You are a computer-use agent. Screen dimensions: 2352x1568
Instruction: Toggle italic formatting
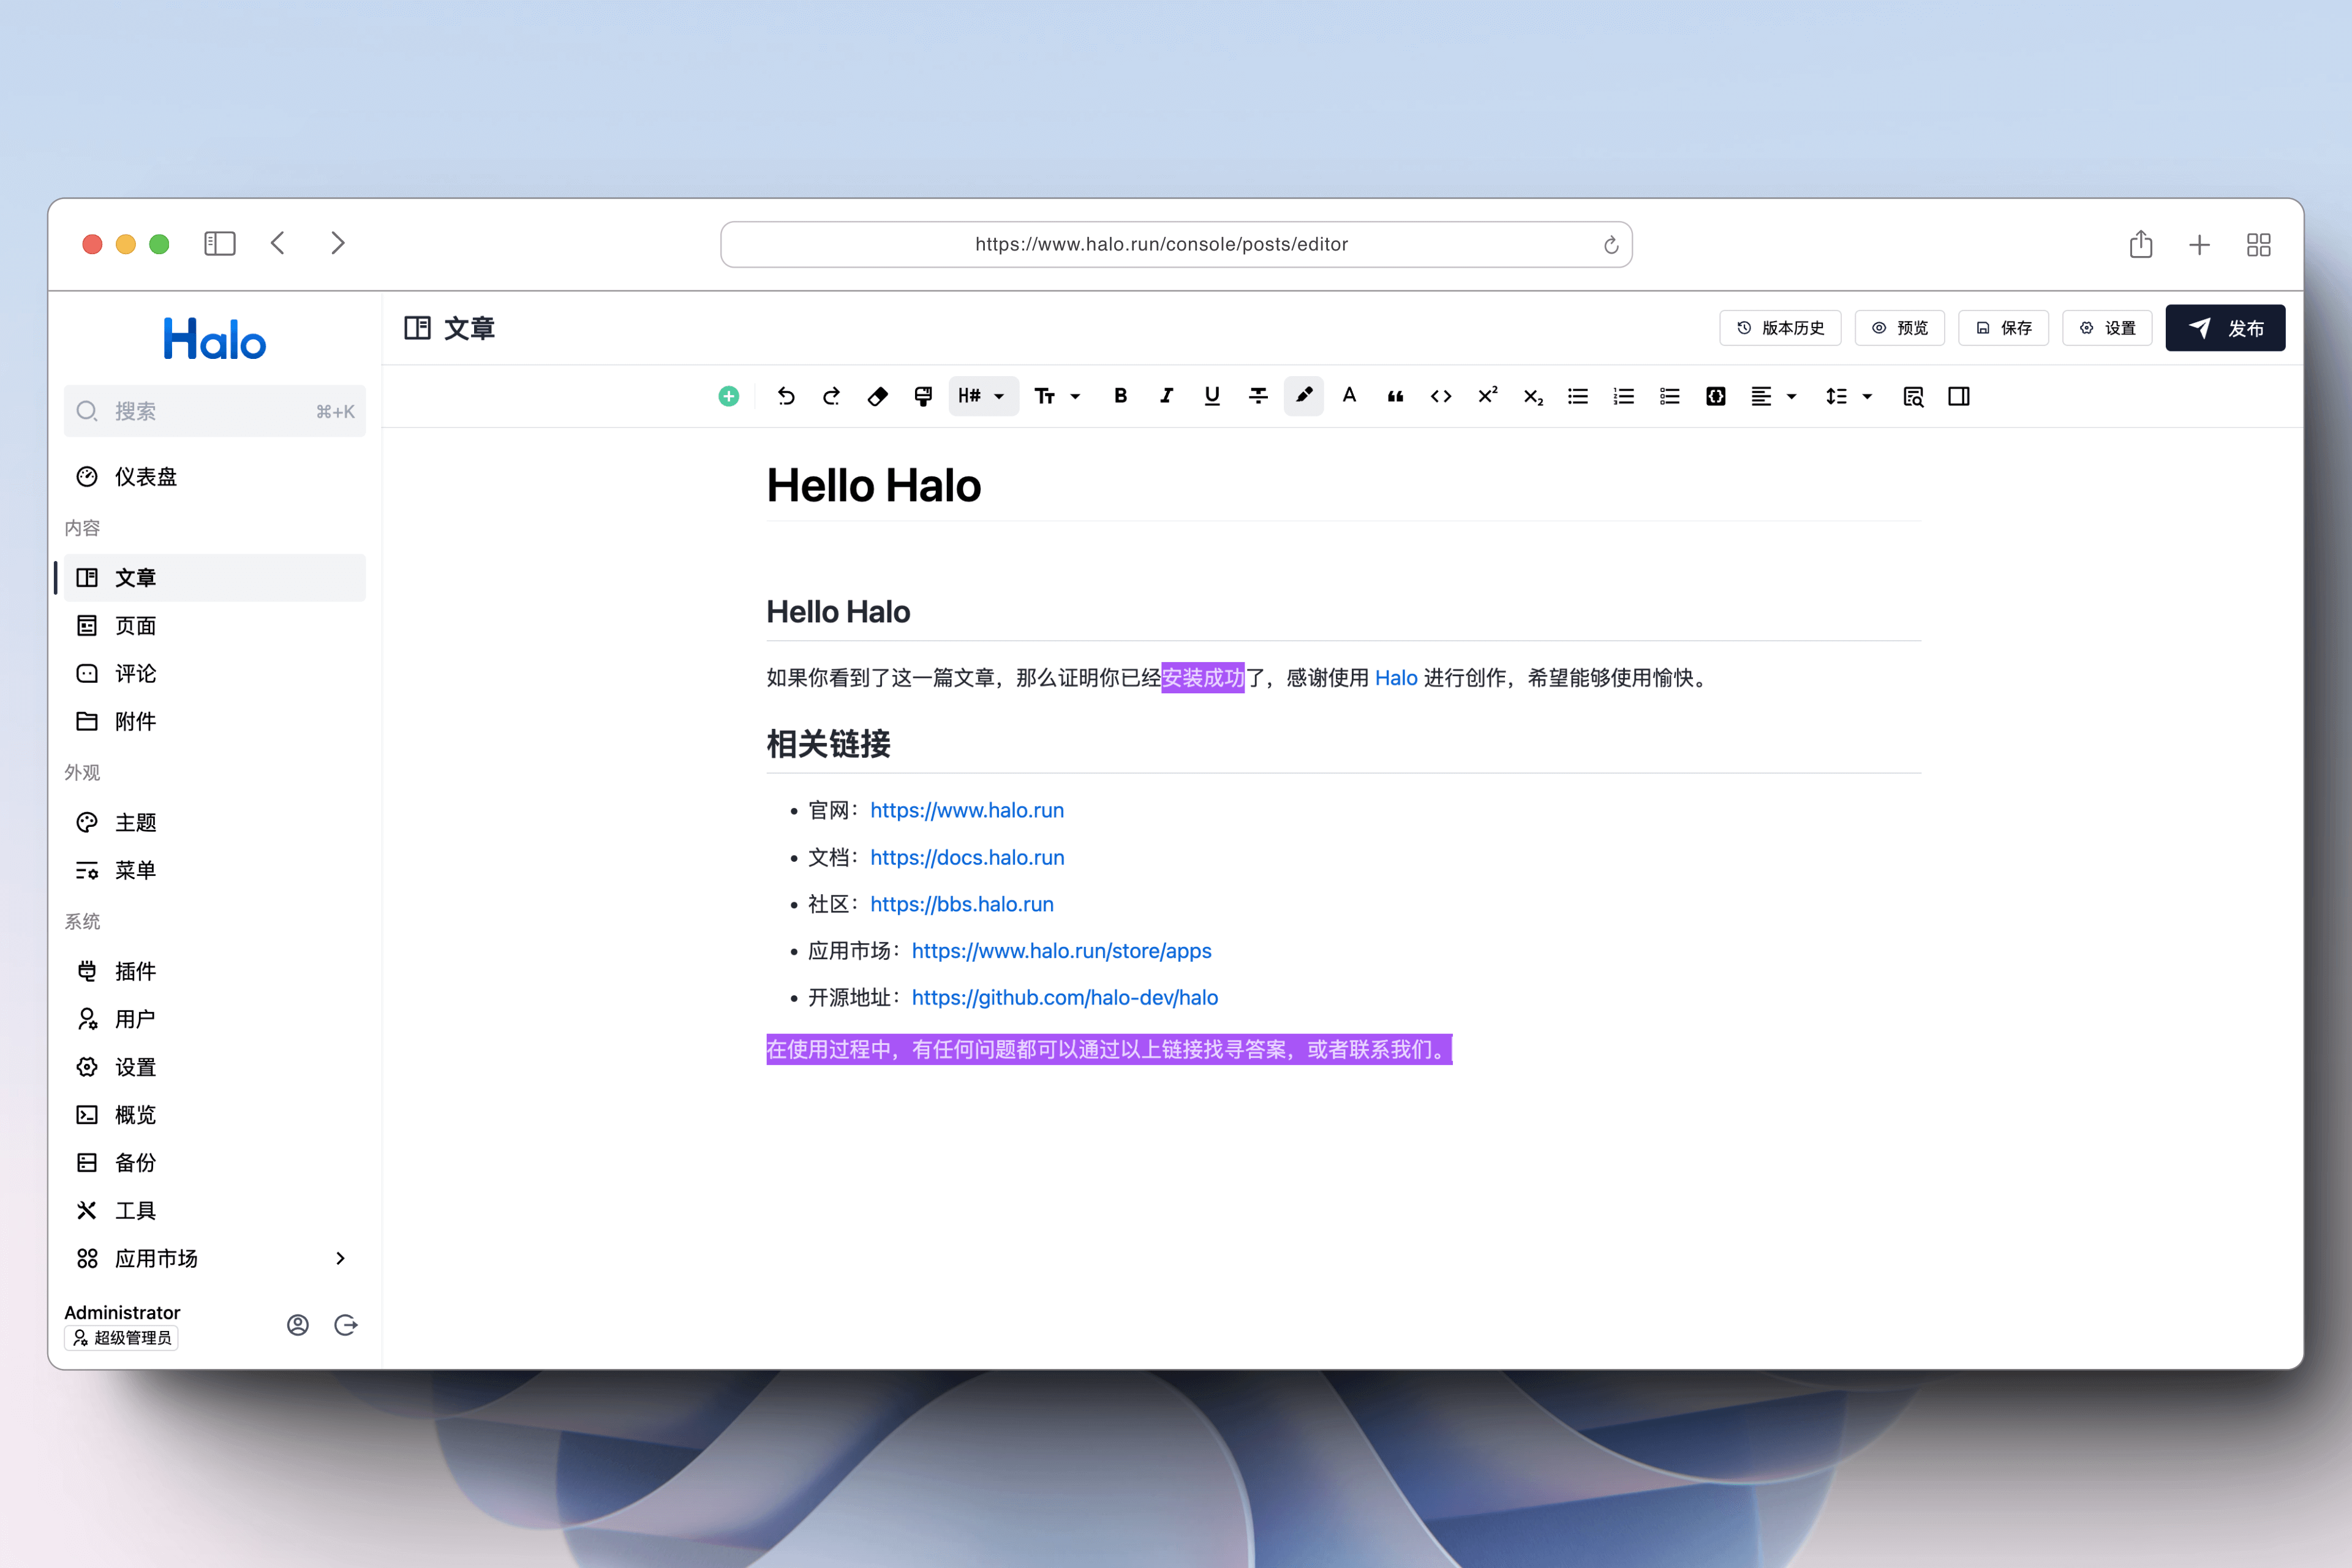tap(1166, 396)
